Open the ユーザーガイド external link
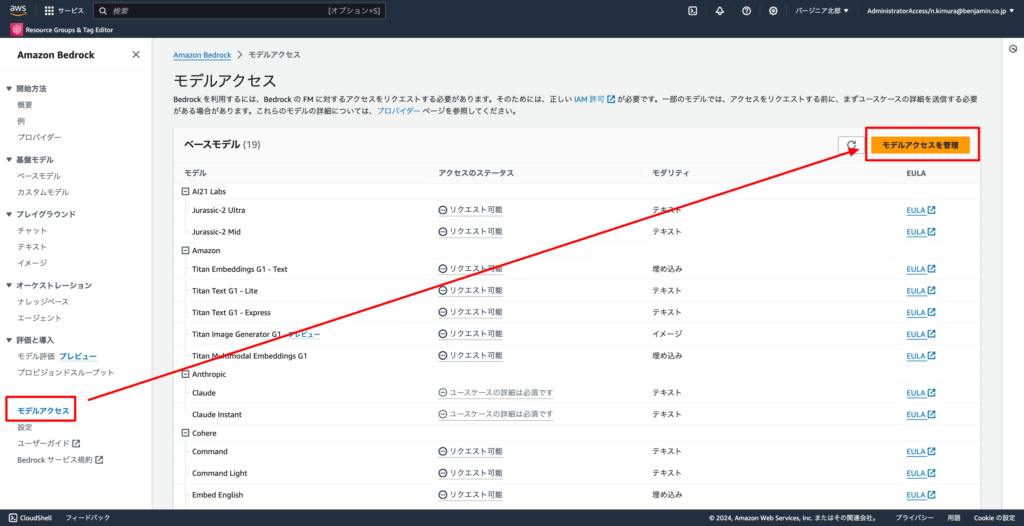Screen dimensions: 1024x526 coord(48,444)
